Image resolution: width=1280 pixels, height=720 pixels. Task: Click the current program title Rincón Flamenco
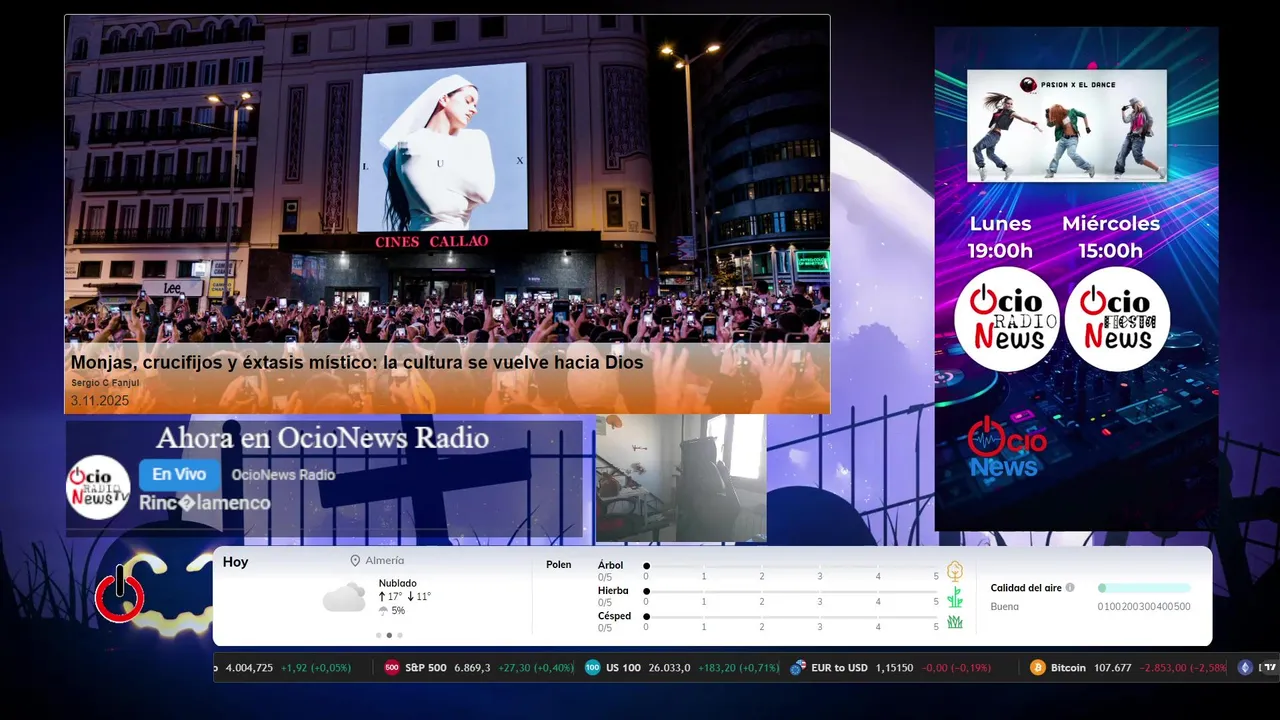(205, 503)
